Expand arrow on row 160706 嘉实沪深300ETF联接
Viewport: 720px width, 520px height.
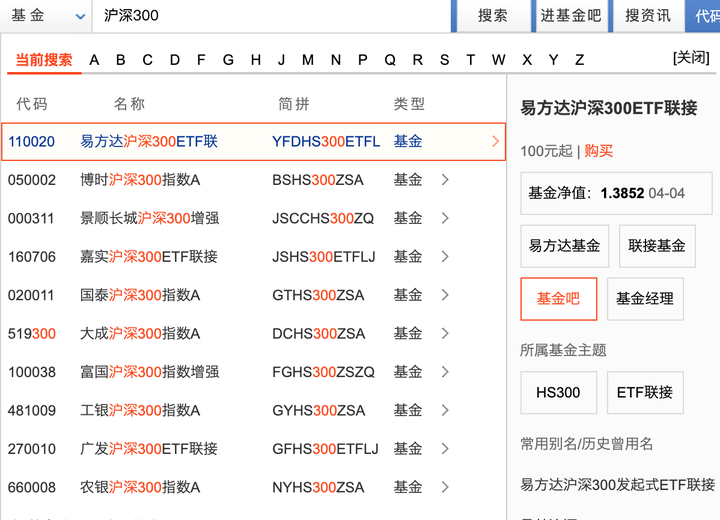445,256
